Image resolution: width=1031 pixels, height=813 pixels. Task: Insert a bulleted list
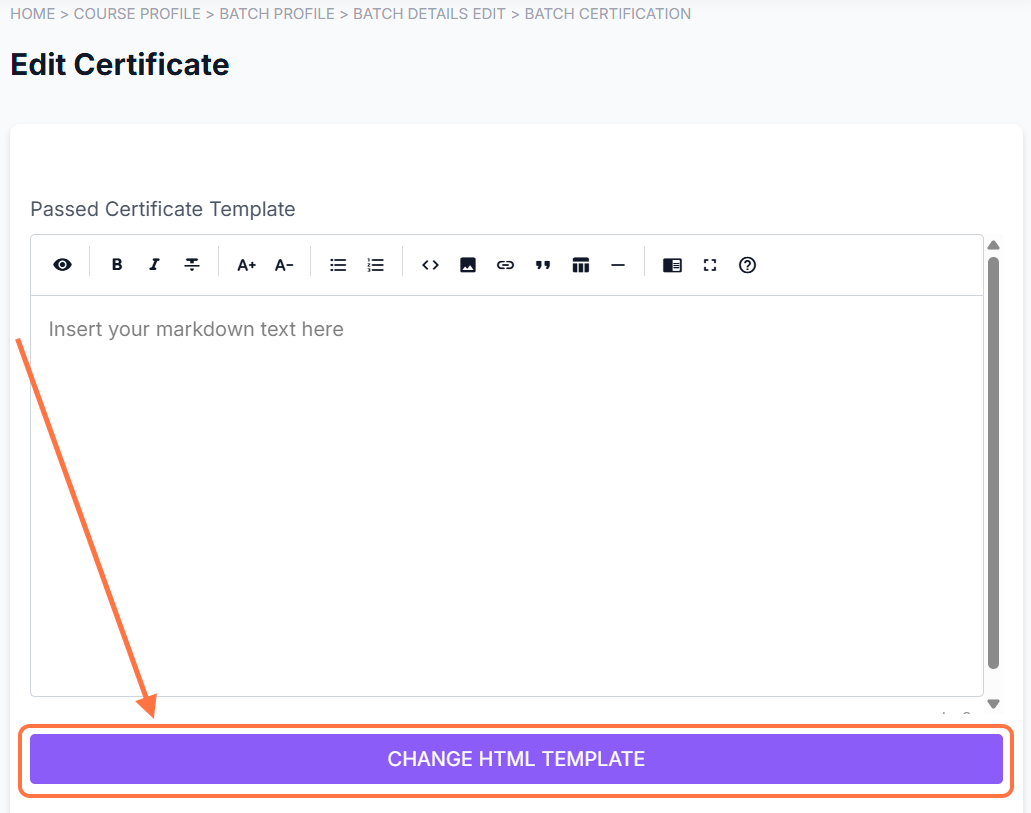click(x=338, y=265)
